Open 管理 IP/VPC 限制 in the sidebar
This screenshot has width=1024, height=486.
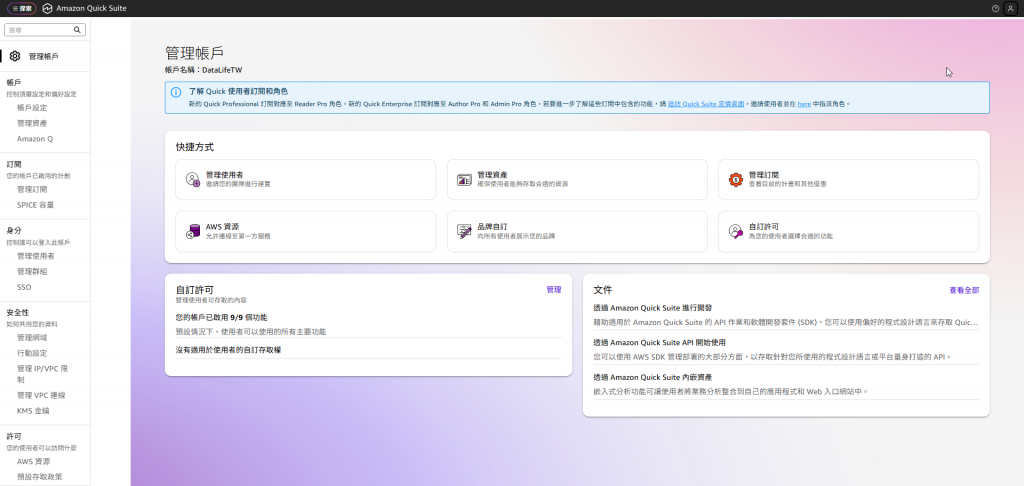[42, 374]
